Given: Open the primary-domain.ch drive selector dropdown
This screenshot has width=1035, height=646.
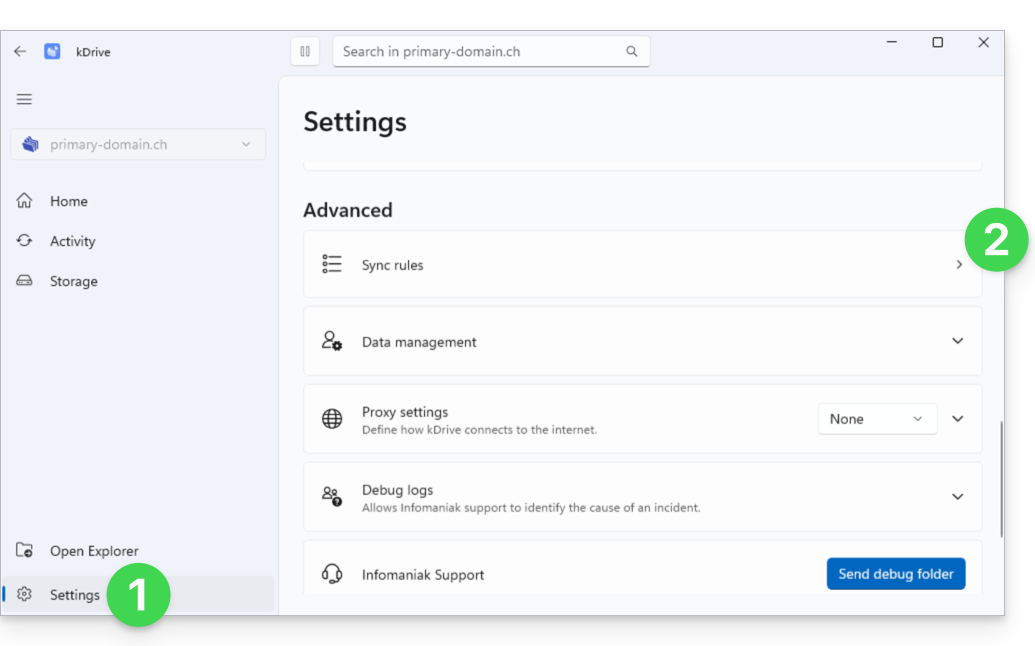Looking at the screenshot, I should [138, 145].
